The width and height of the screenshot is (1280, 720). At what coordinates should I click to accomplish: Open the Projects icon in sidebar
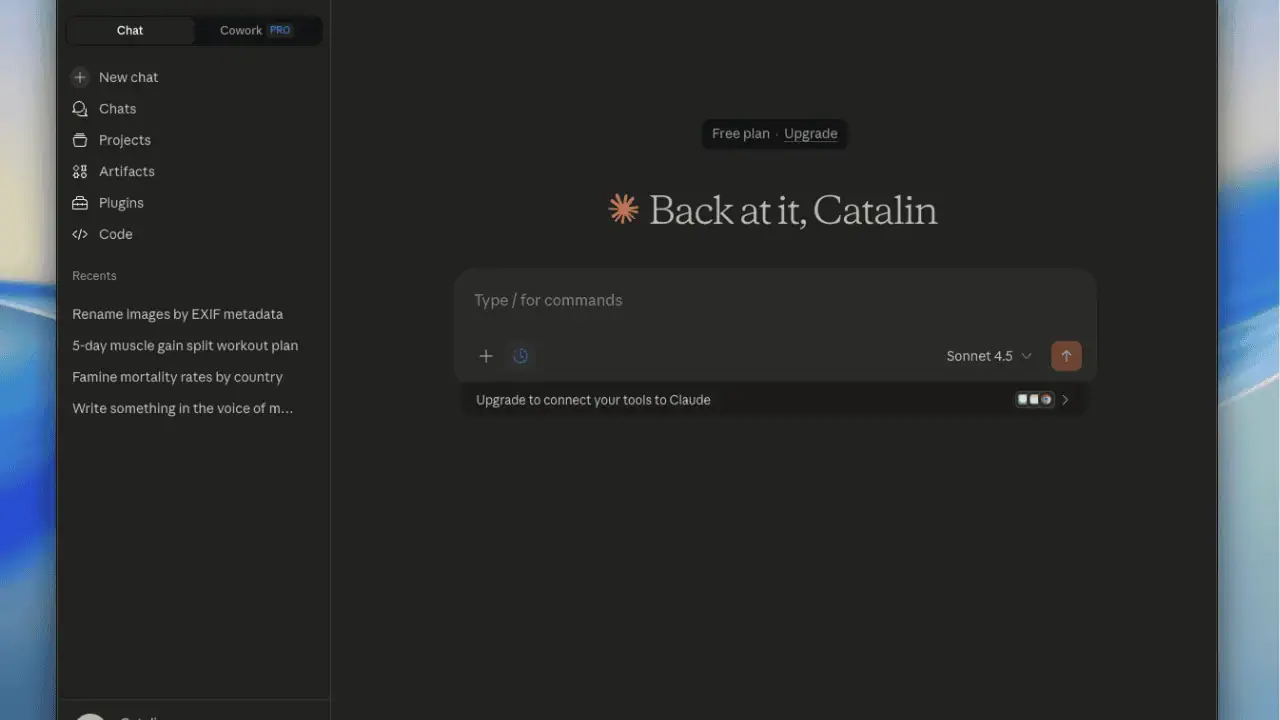80,140
